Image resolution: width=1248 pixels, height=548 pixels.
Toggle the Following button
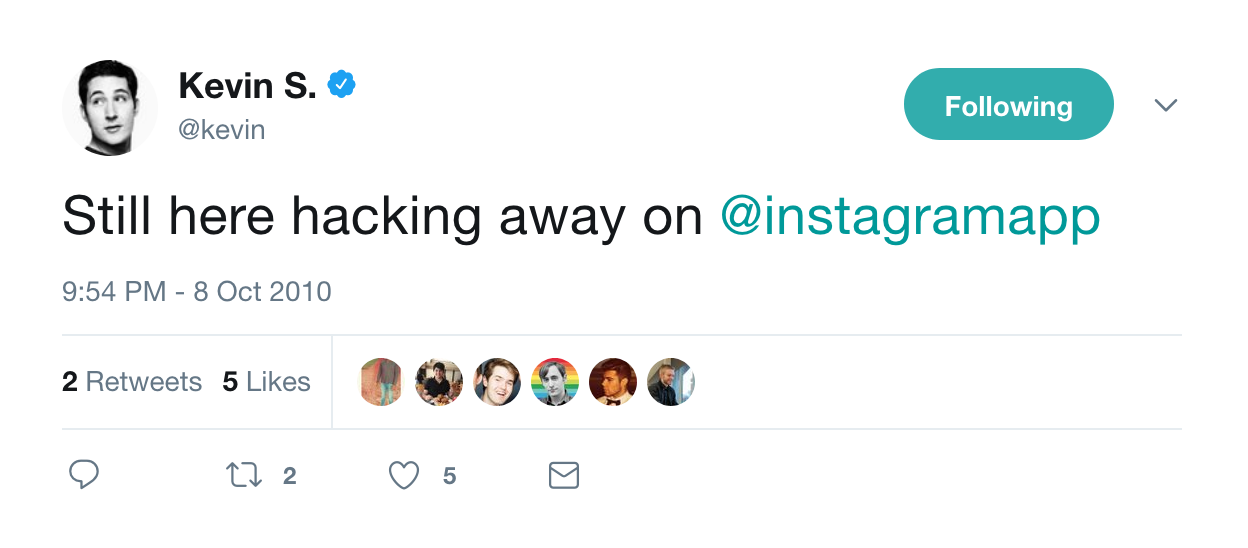click(1008, 105)
